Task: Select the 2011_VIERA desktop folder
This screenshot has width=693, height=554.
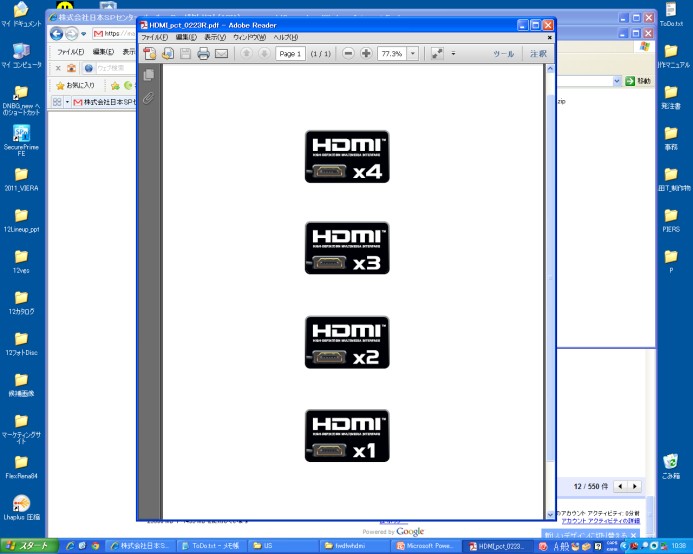Action: (x=21, y=180)
